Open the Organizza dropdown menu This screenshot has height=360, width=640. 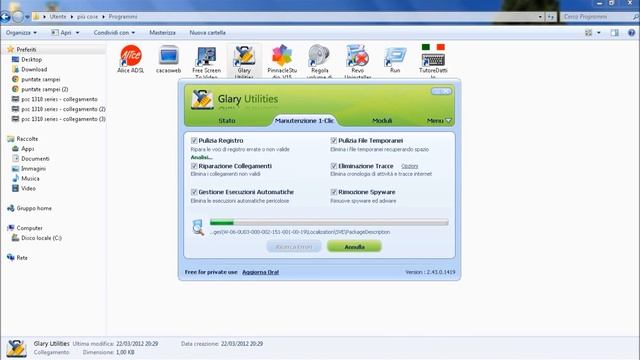[21, 33]
